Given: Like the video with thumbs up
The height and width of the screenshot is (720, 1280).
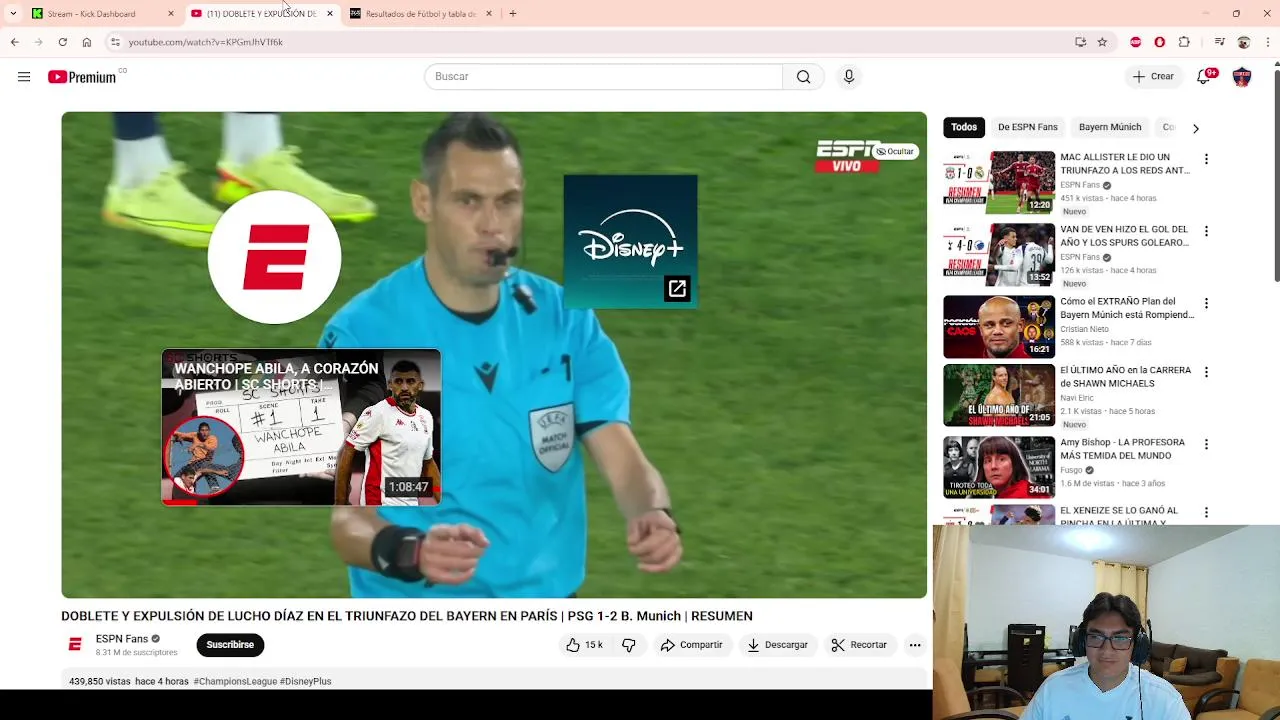Looking at the screenshot, I should coord(584,645).
